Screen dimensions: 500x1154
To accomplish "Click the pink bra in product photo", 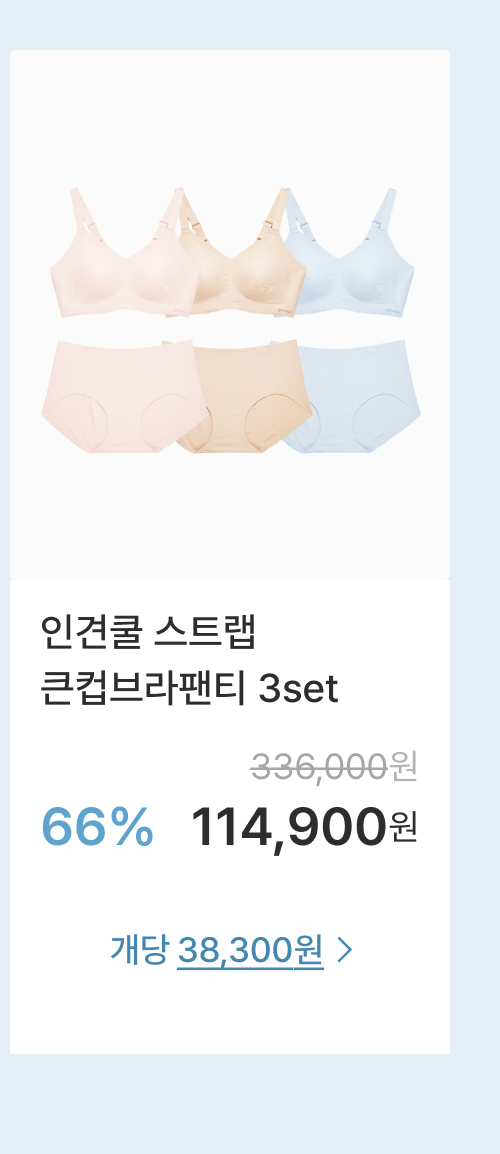I will tap(118, 254).
